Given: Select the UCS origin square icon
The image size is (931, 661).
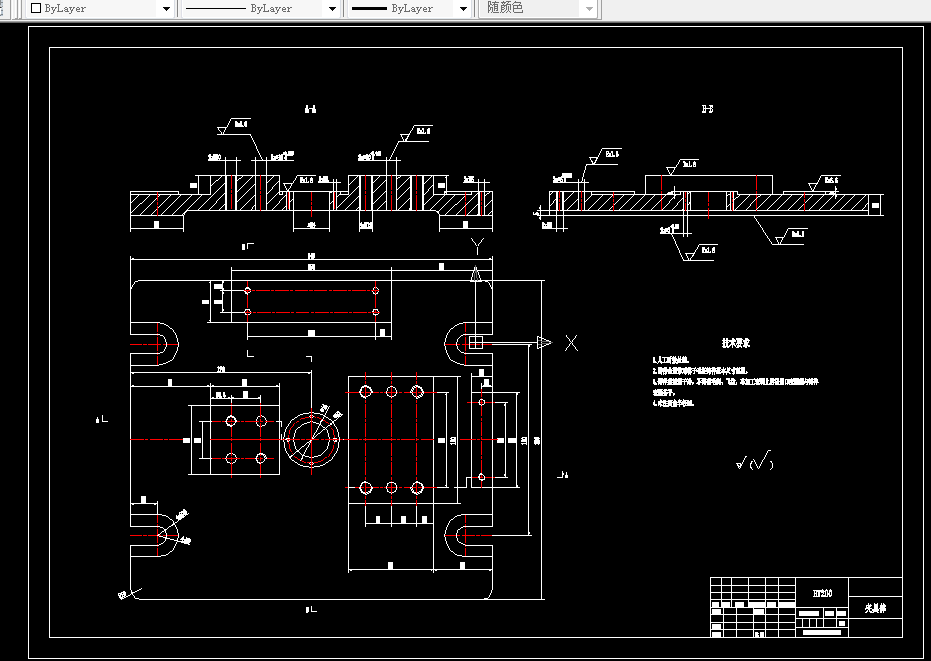Looking at the screenshot, I should tap(476, 343).
